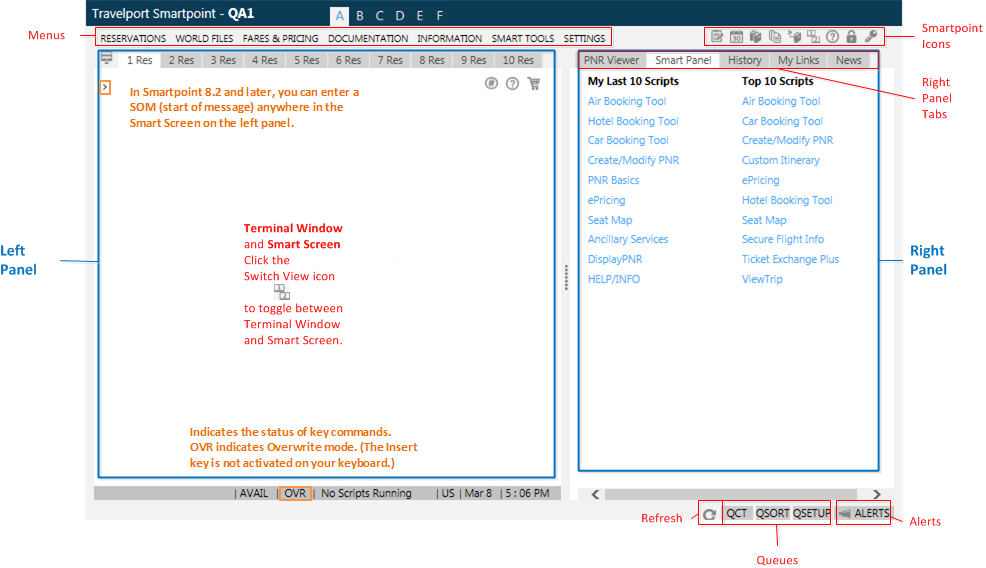Screen dimensions: 986x568
Task: Expand the Fares & Pricing menu
Action: (280, 39)
